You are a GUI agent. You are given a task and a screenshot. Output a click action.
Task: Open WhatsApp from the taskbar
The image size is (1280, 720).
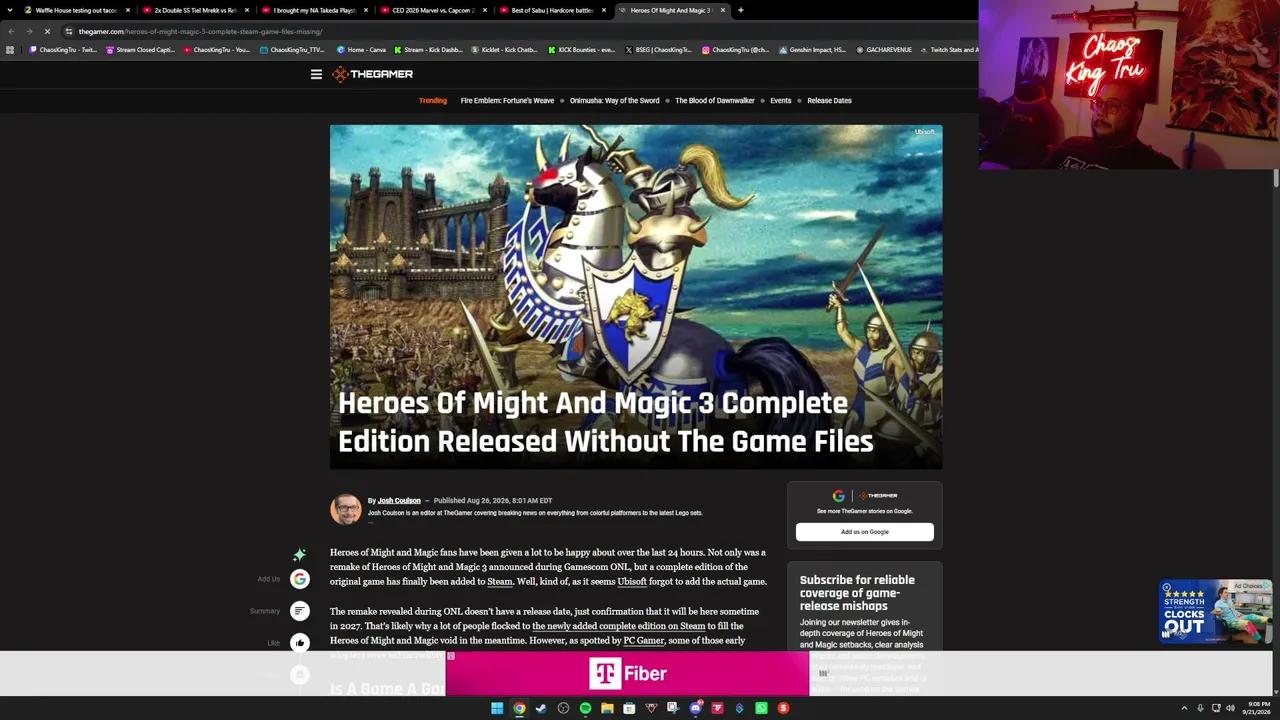(761, 708)
